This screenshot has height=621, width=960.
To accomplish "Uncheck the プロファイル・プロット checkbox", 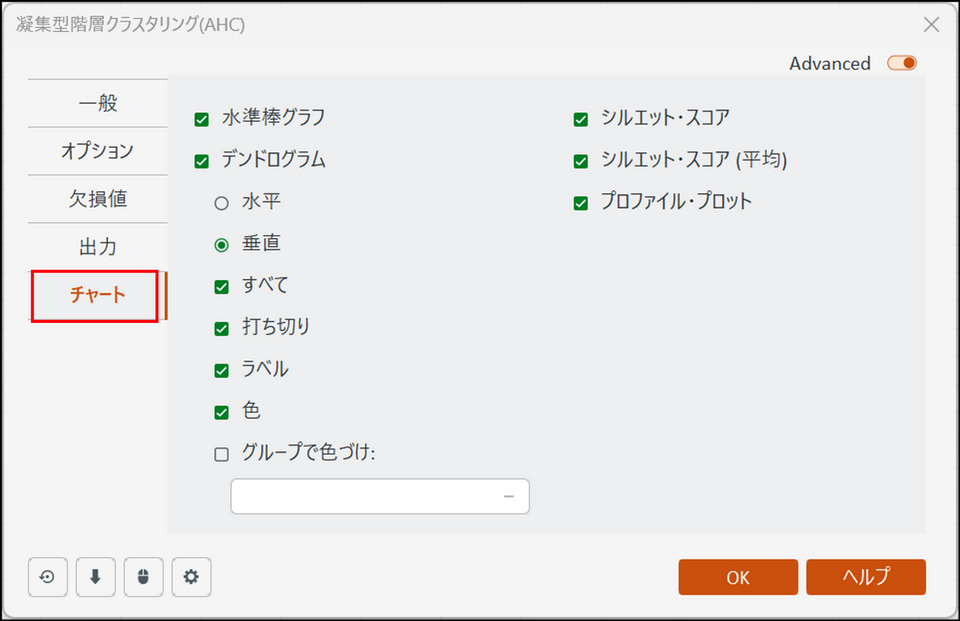I will pos(580,203).
